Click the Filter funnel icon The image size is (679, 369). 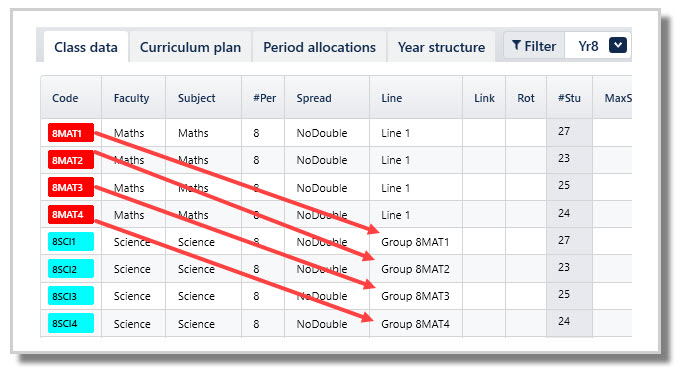(x=516, y=45)
